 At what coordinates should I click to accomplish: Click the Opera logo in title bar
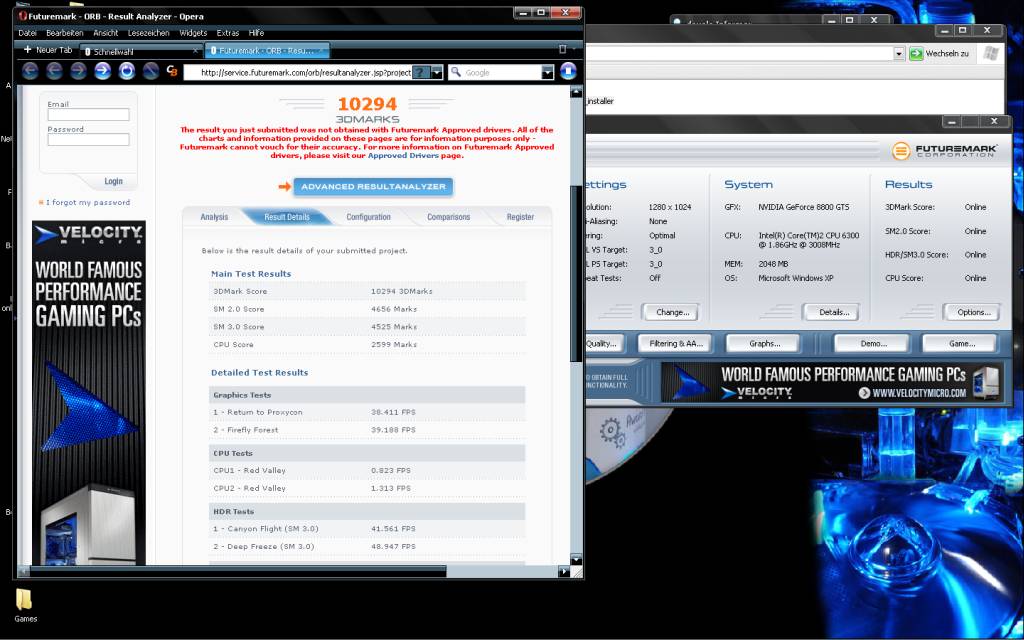click(x=24, y=16)
